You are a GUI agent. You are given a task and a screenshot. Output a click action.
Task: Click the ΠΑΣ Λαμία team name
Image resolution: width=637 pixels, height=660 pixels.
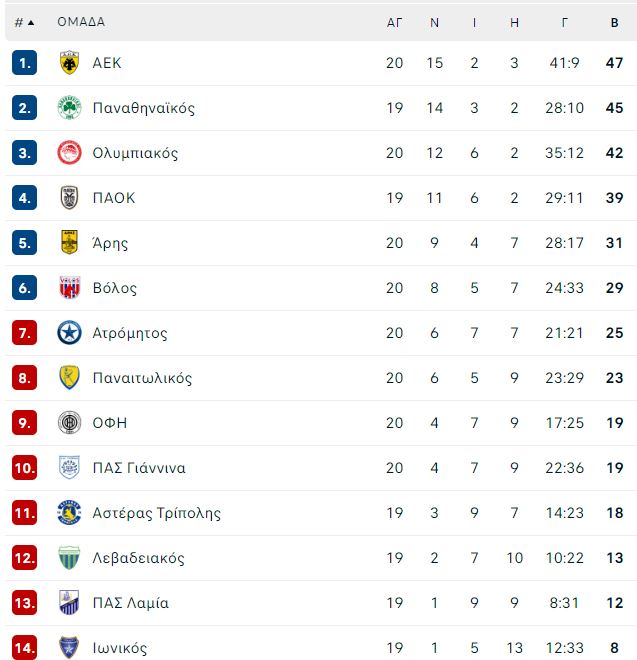[131, 603]
